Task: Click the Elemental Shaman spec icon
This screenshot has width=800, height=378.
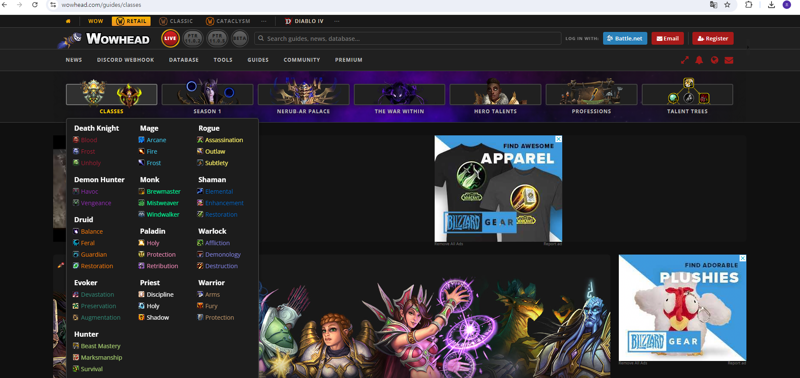Action: [201, 191]
